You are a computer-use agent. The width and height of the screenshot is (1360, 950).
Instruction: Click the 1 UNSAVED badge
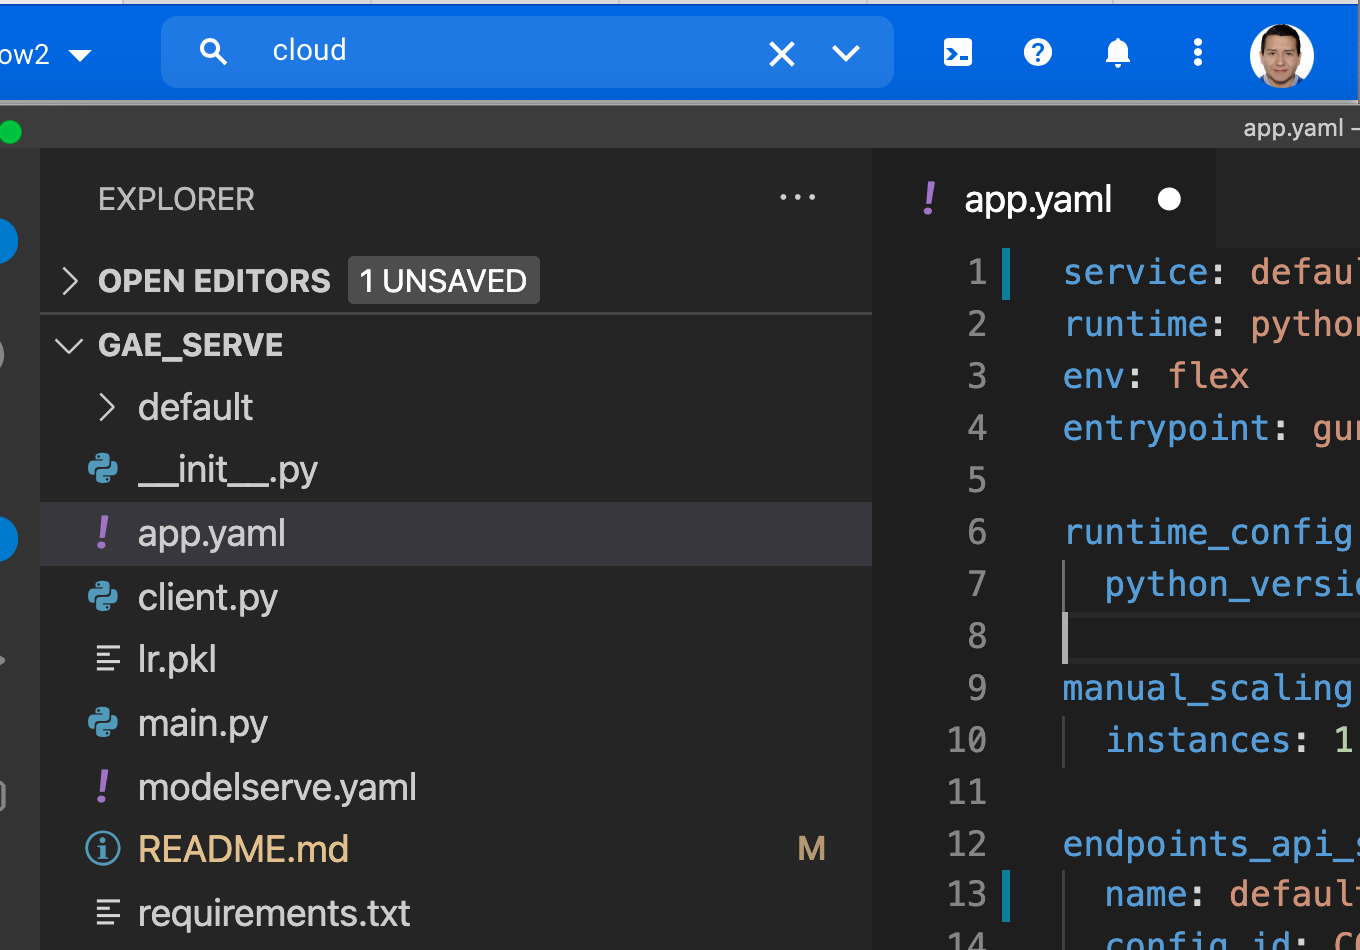(444, 281)
